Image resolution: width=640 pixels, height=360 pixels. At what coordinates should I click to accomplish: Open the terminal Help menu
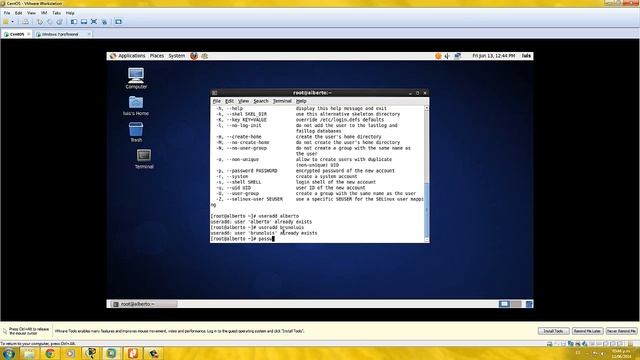tap(301, 101)
